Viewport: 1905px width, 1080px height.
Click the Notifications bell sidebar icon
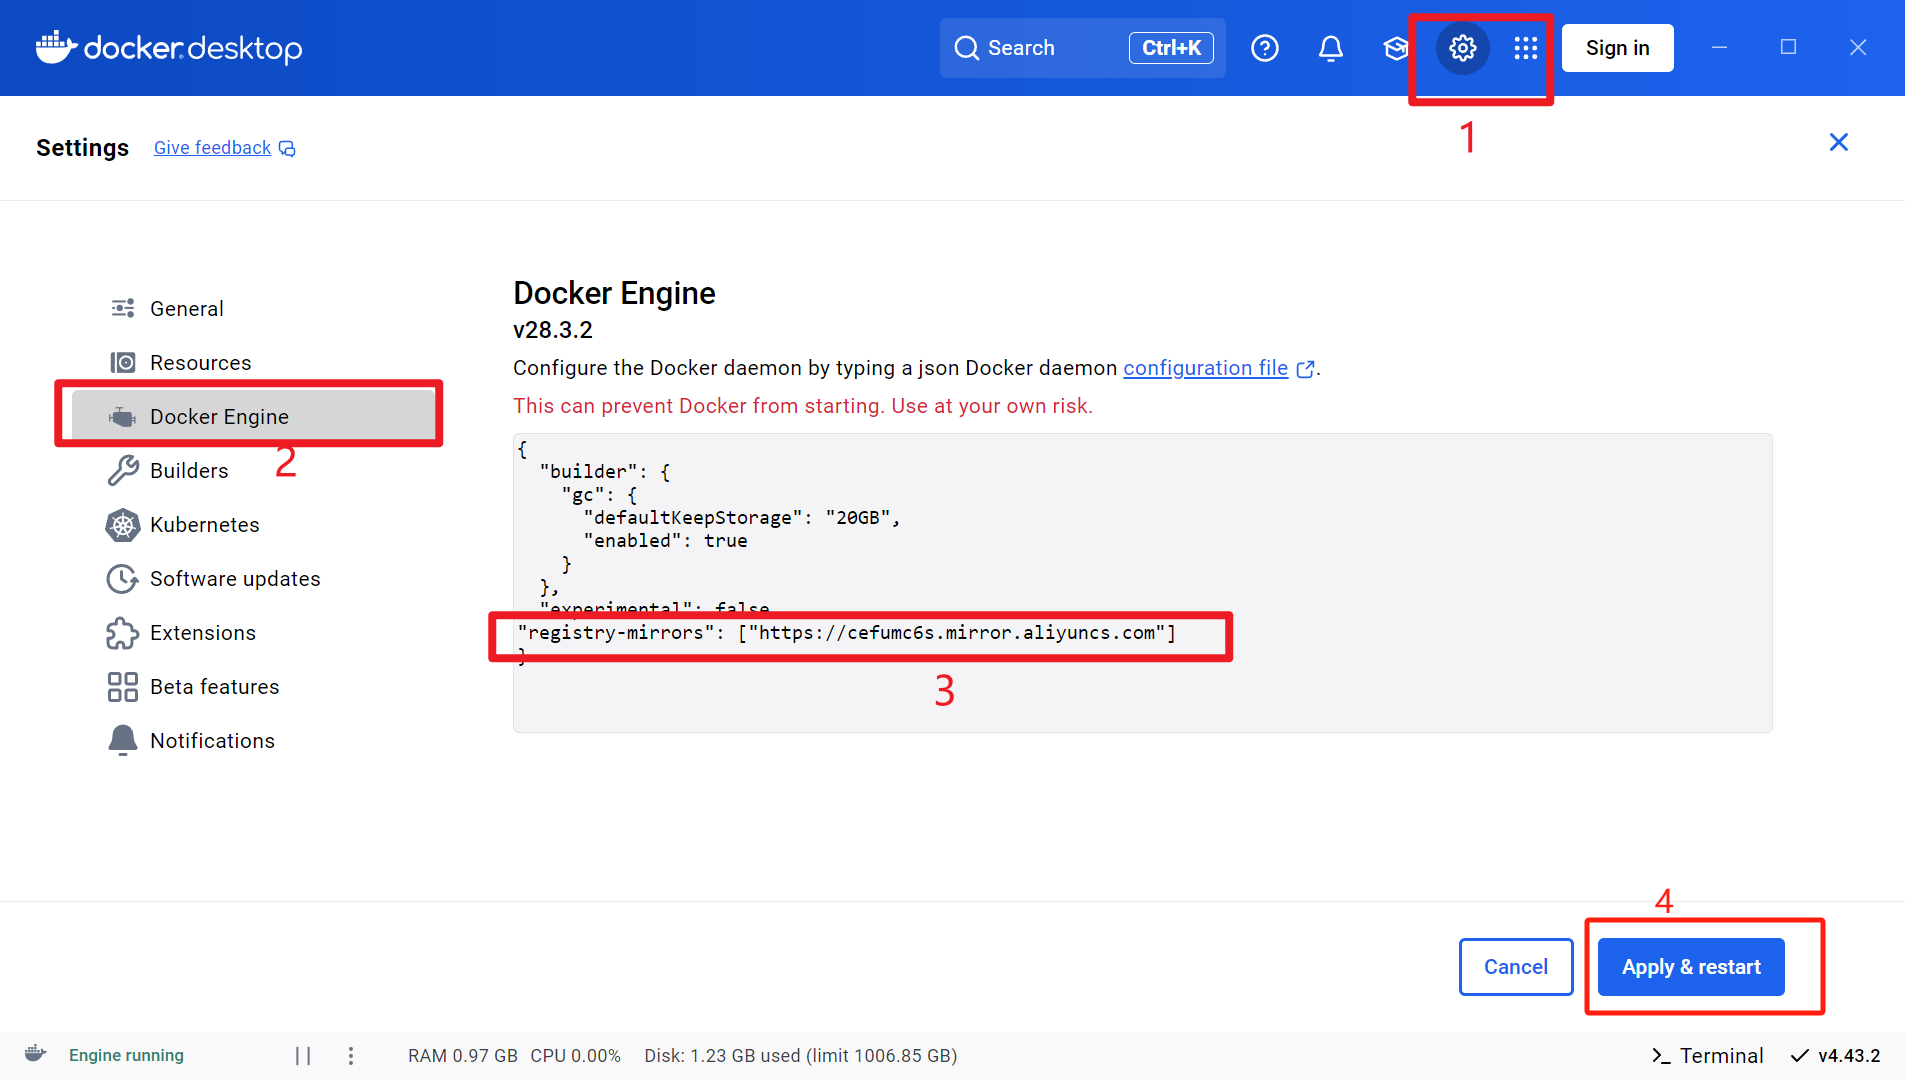(123, 740)
